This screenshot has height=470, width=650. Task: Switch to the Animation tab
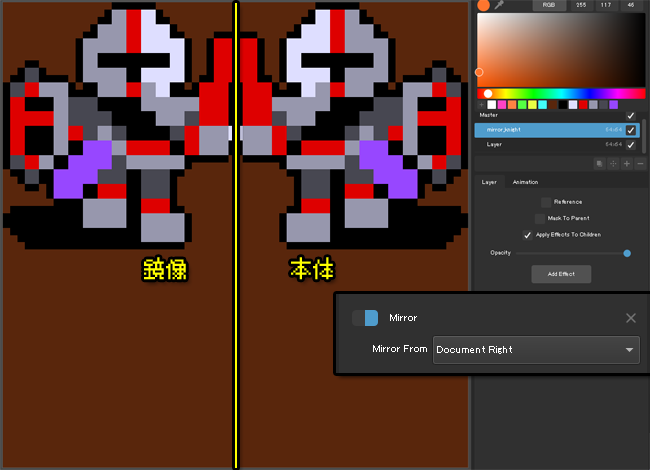[525, 182]
